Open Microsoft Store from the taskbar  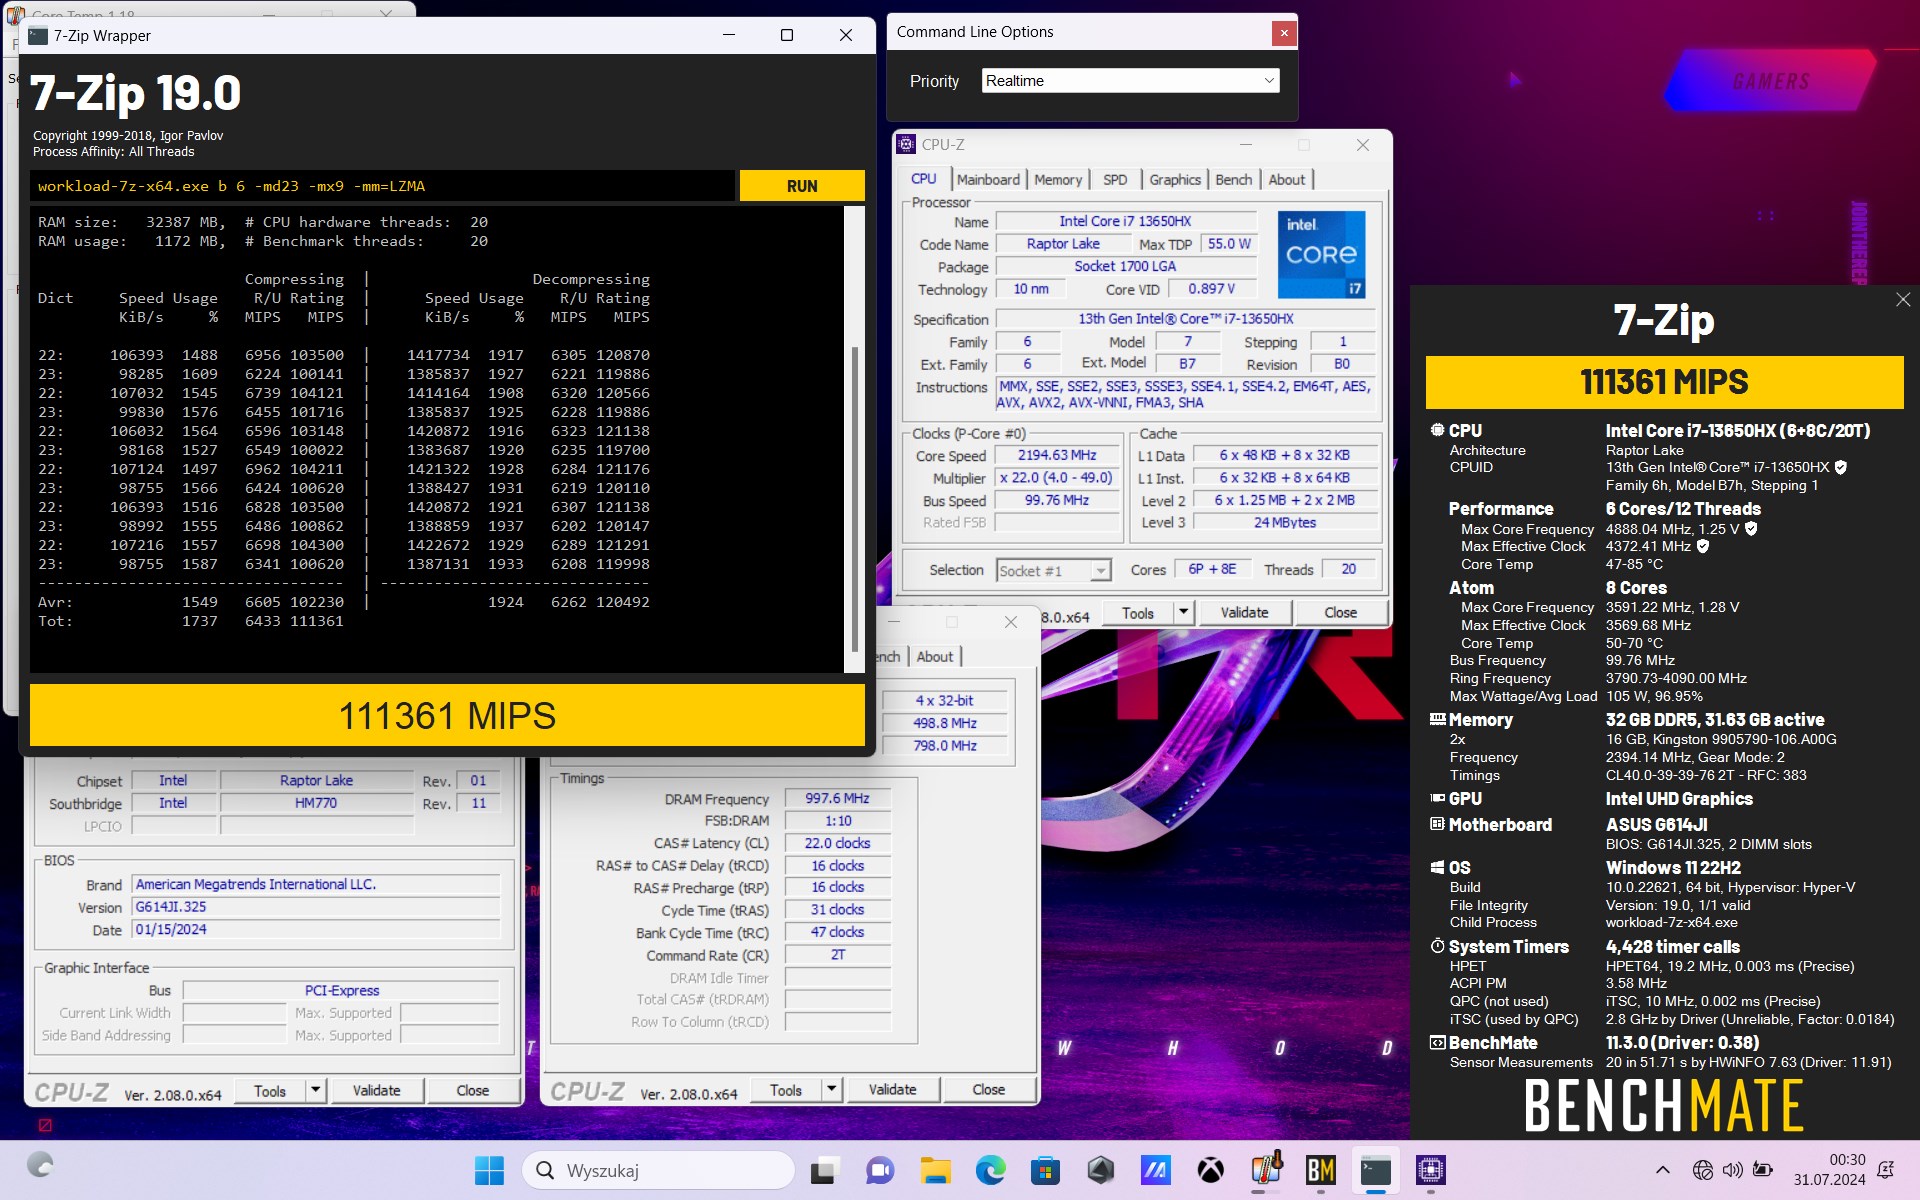click(1045, 1170)
